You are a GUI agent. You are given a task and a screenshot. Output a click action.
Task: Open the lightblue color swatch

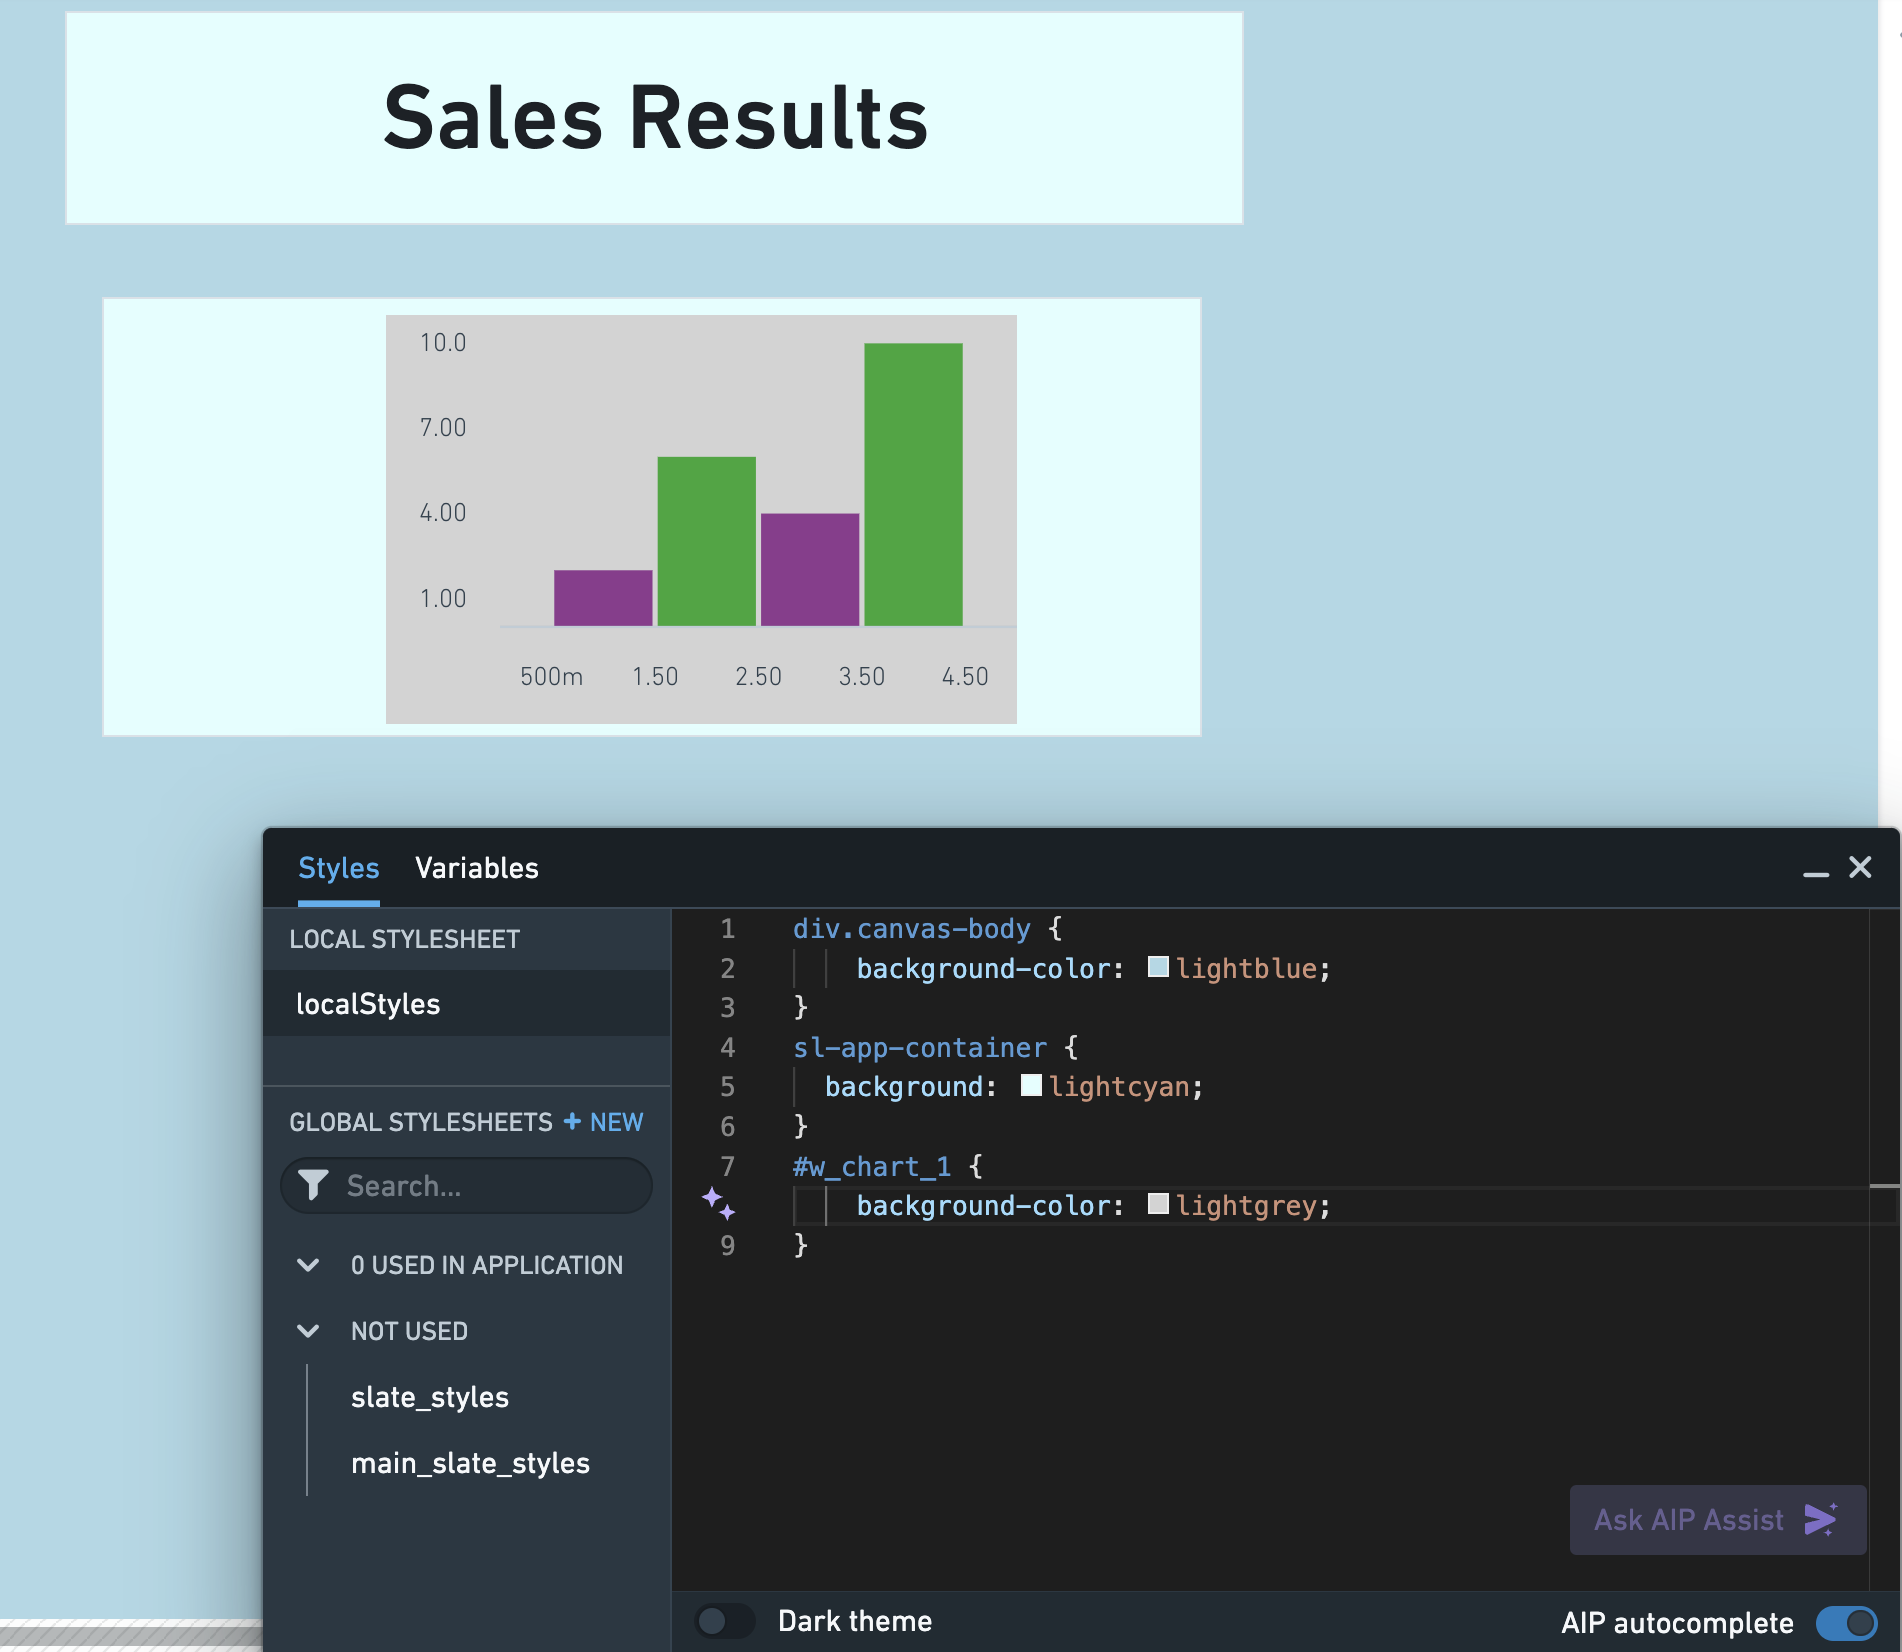[1158, 967]
